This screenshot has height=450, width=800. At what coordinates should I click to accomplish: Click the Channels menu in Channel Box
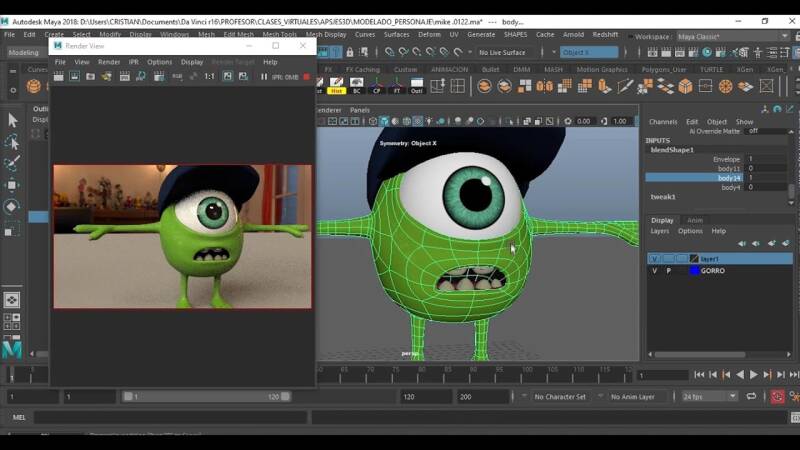662,122
